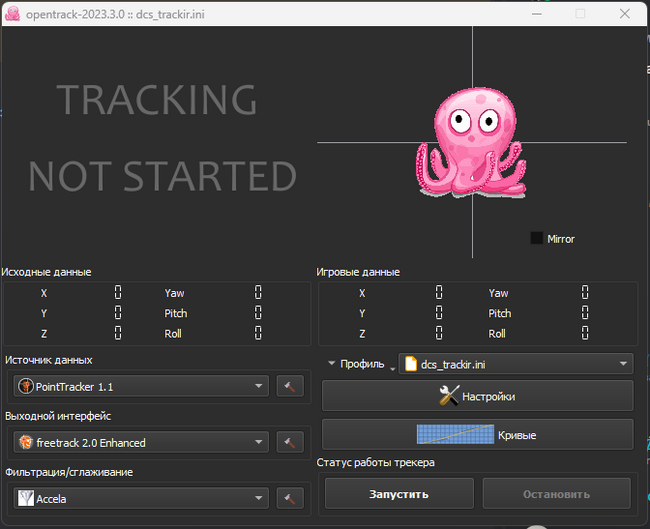Configure Accela filter using its hammer icon
The width and height of the screenshot is (650, 529).
(x=289, y=498)
